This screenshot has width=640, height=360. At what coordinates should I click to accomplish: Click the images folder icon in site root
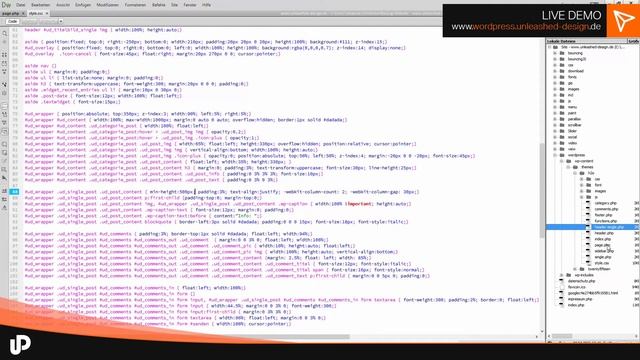click(x=562, y=89)
